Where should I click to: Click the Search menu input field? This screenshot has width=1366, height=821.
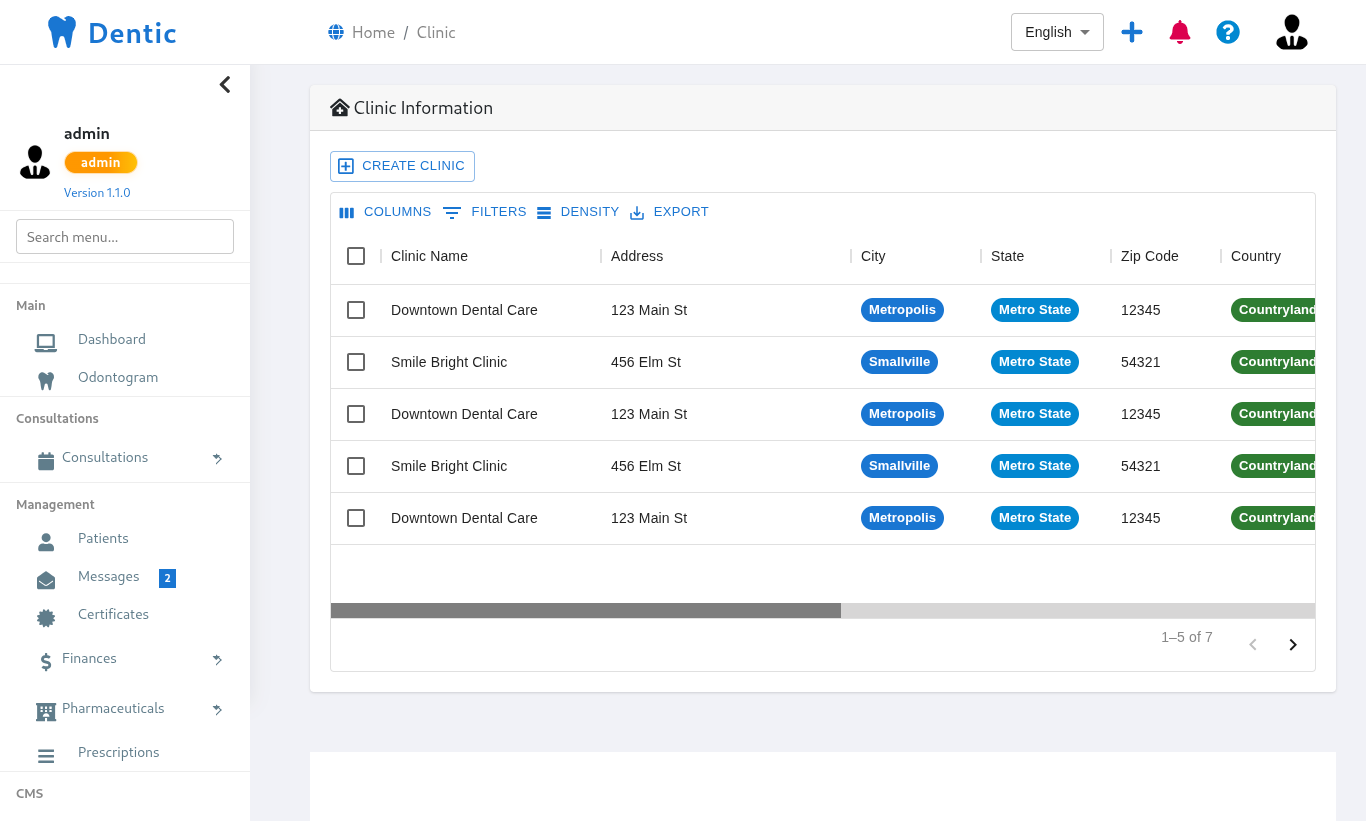pyautogui.click(x=125, y=237)
